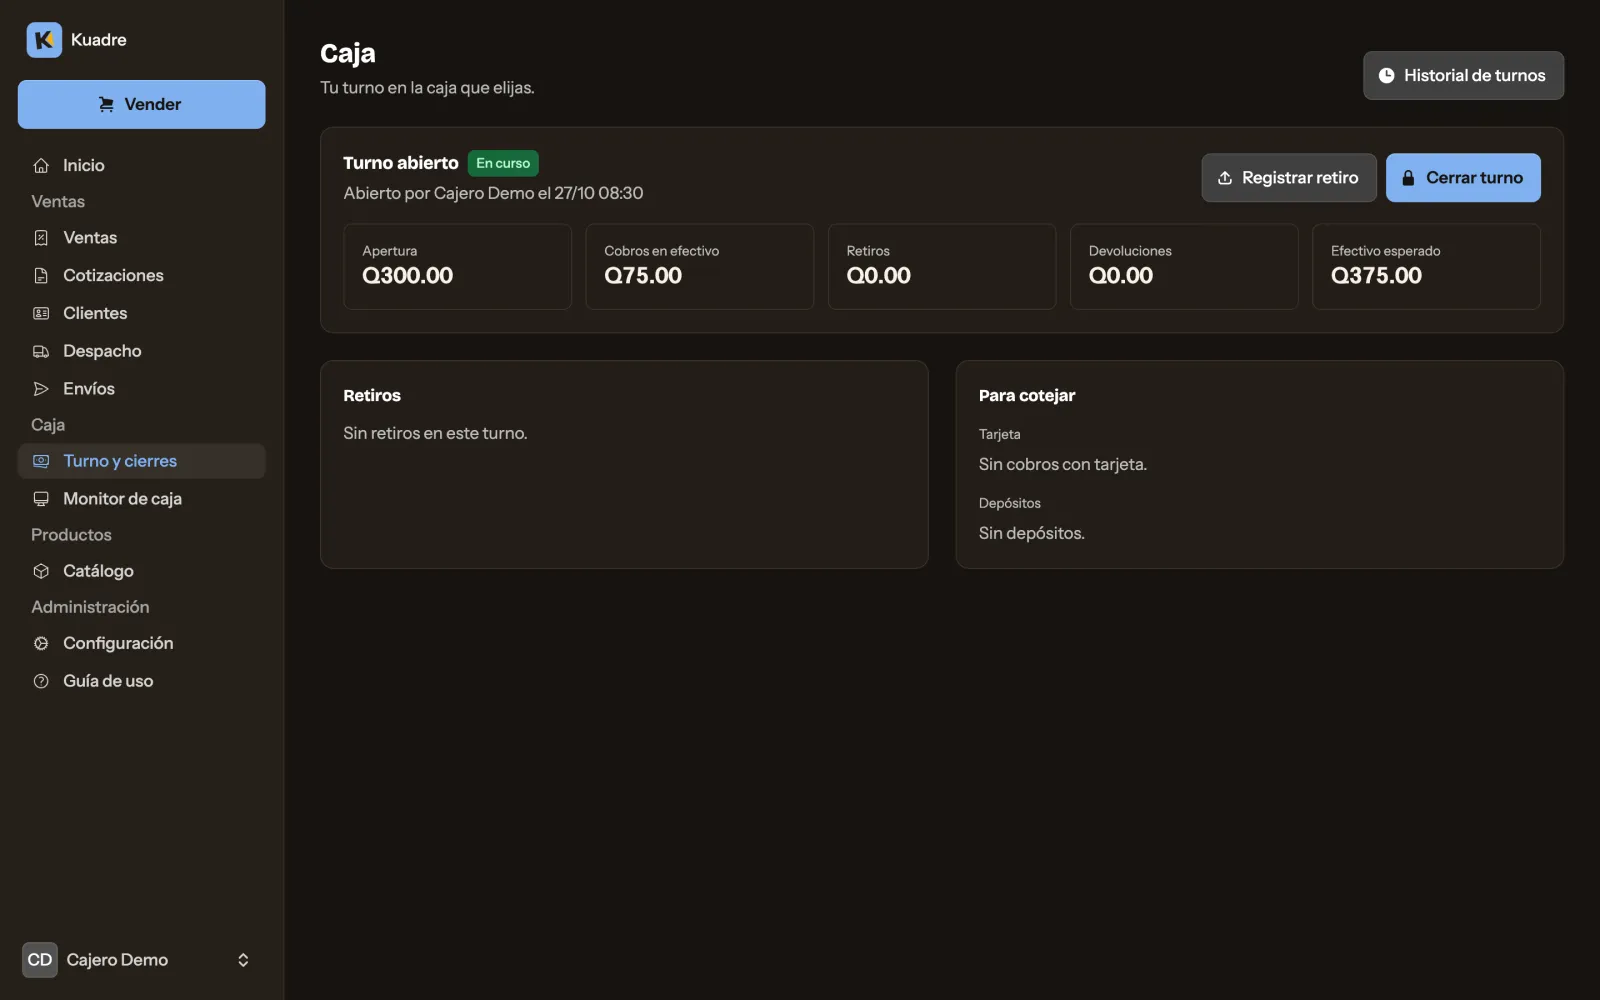Click the Apertura Q300.00 card

[x=457, y=266]
